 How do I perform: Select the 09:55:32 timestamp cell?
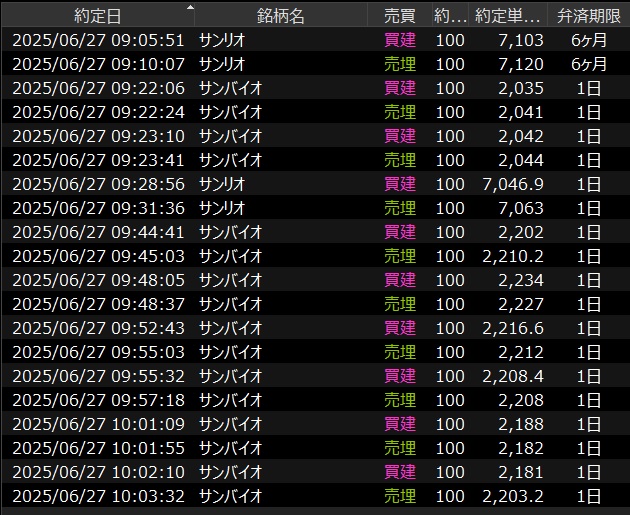click(x=98, y=376)
